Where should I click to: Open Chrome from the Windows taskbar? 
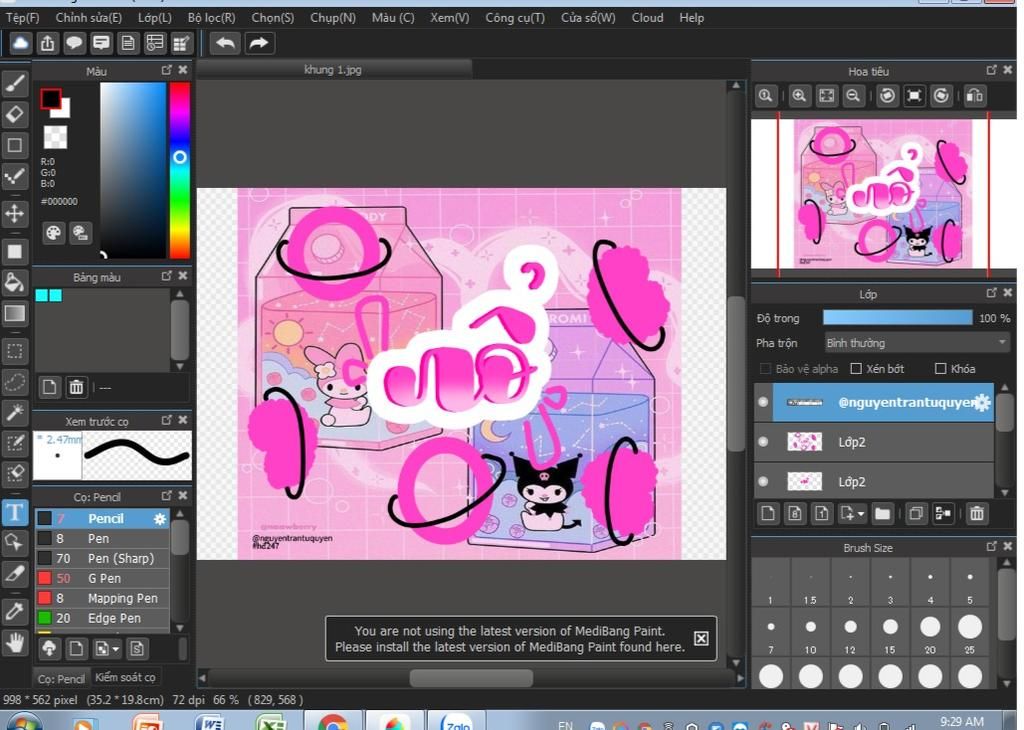coord(333,722)
